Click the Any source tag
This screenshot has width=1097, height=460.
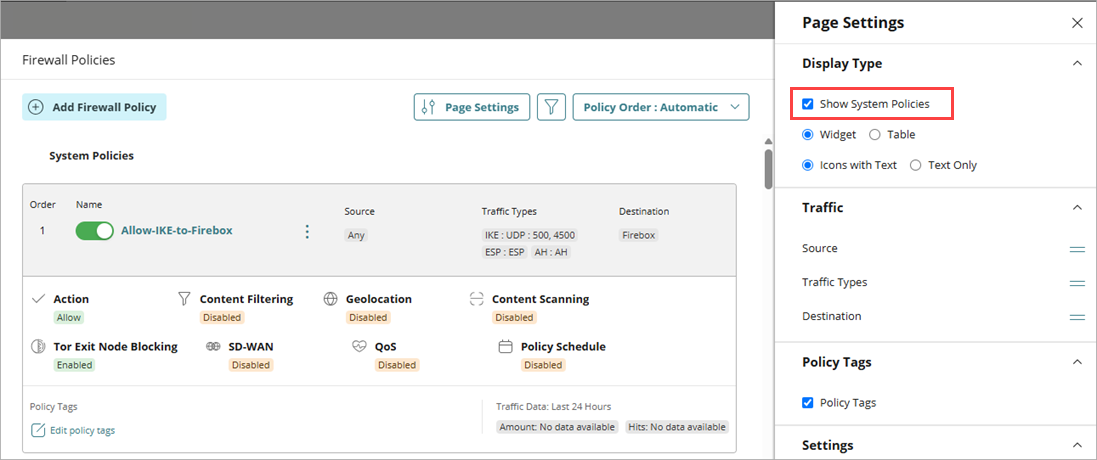[356, 236]
